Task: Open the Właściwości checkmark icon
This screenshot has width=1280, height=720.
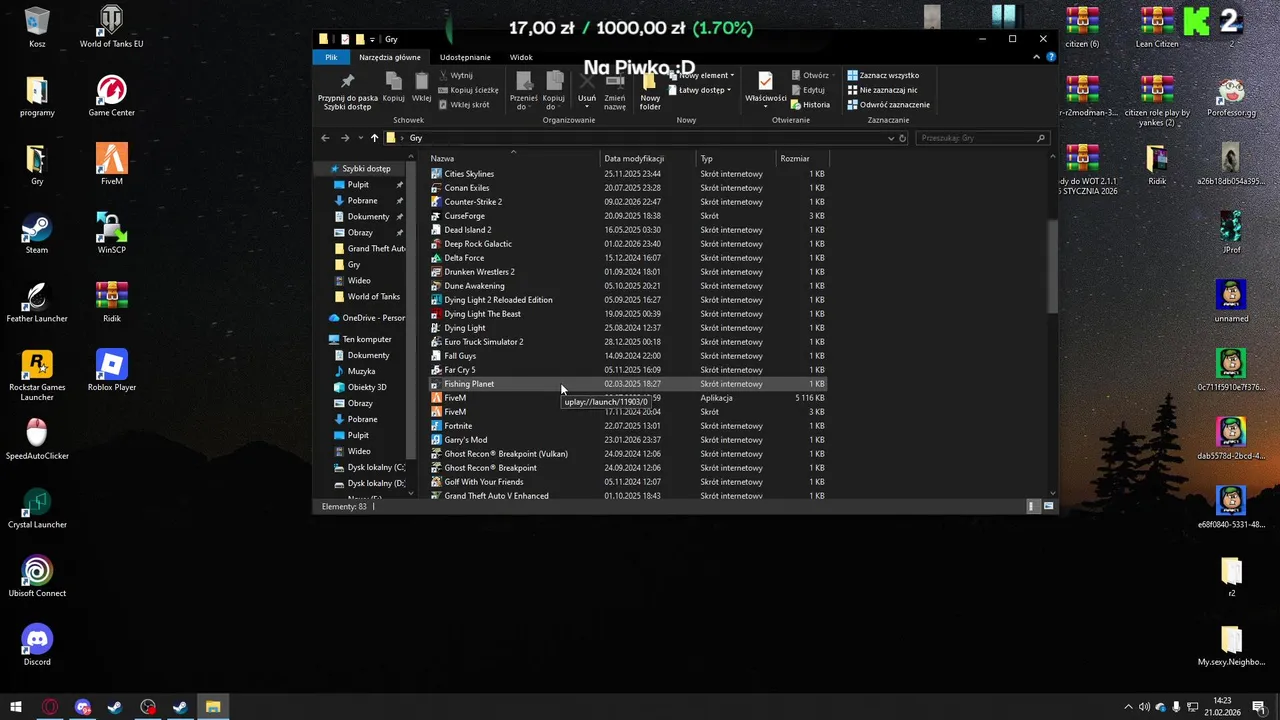Action: [765, 81]
